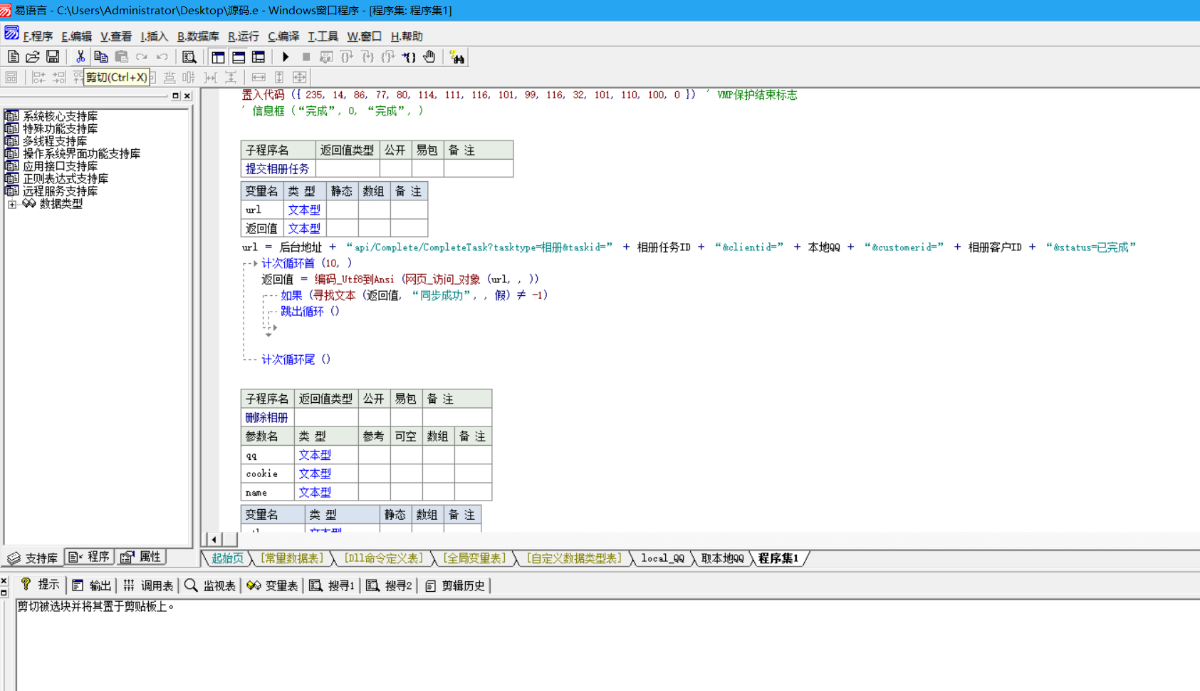Screen dimensions: 1200x691
Task: Expand the 数据类型 tree node
Action: tap(12, 204)
